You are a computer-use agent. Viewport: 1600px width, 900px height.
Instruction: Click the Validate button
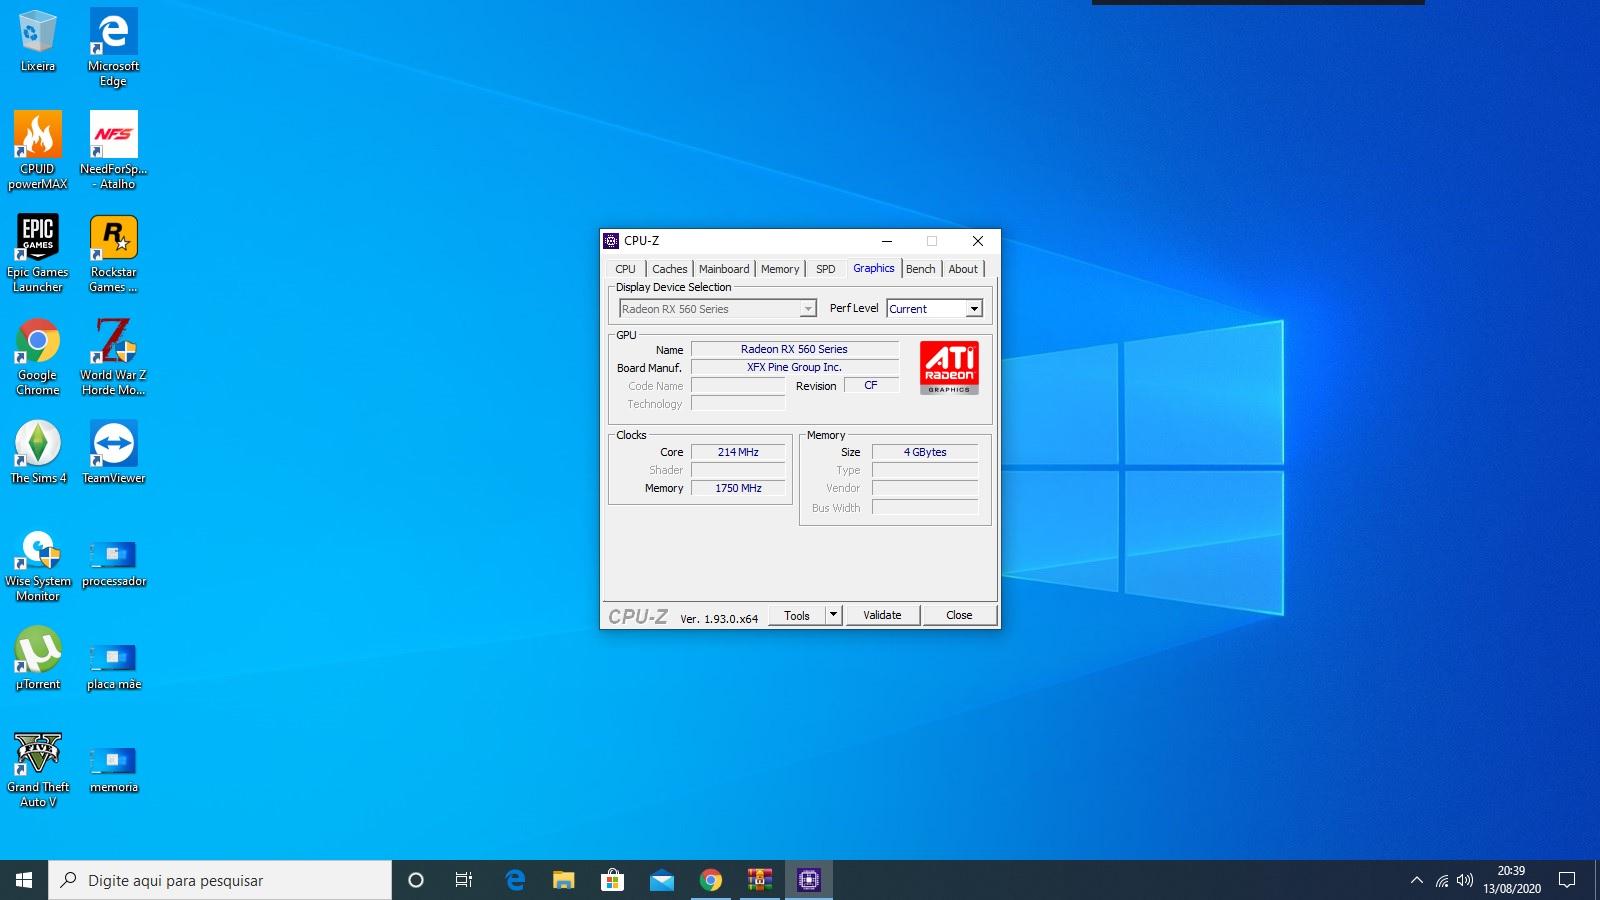882,615
